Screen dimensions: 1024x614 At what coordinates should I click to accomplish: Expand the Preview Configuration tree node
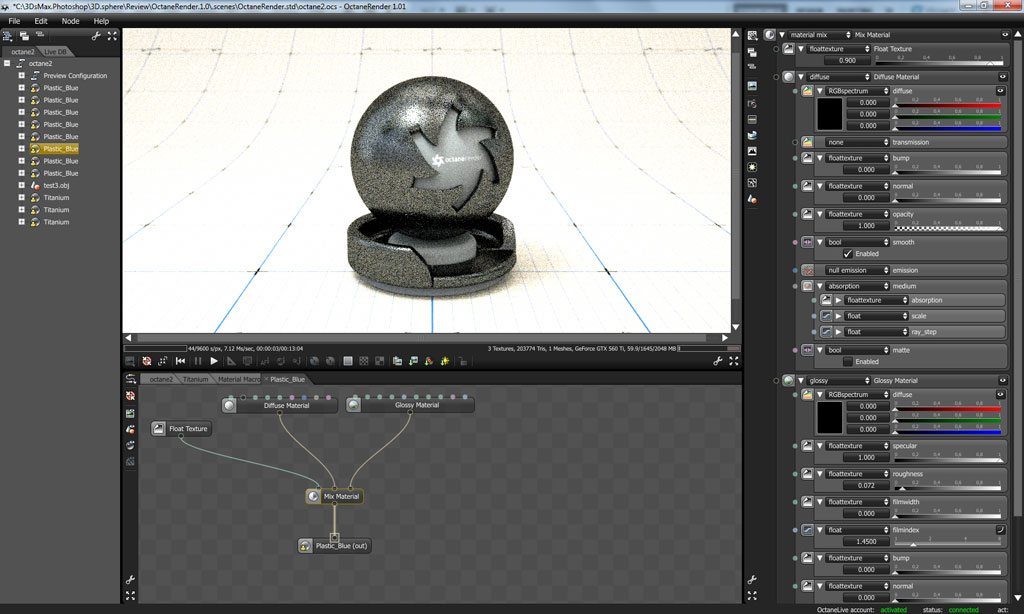pos(22,76)
